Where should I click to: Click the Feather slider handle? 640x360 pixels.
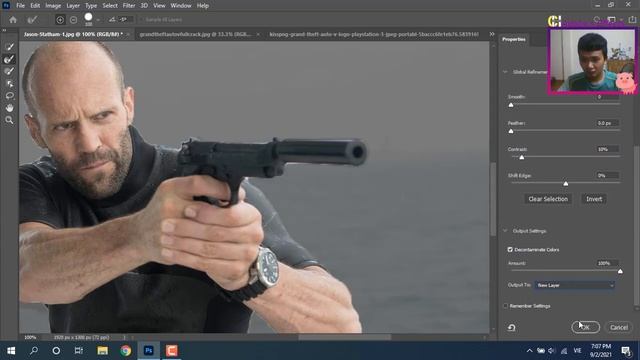click(511, 131)
